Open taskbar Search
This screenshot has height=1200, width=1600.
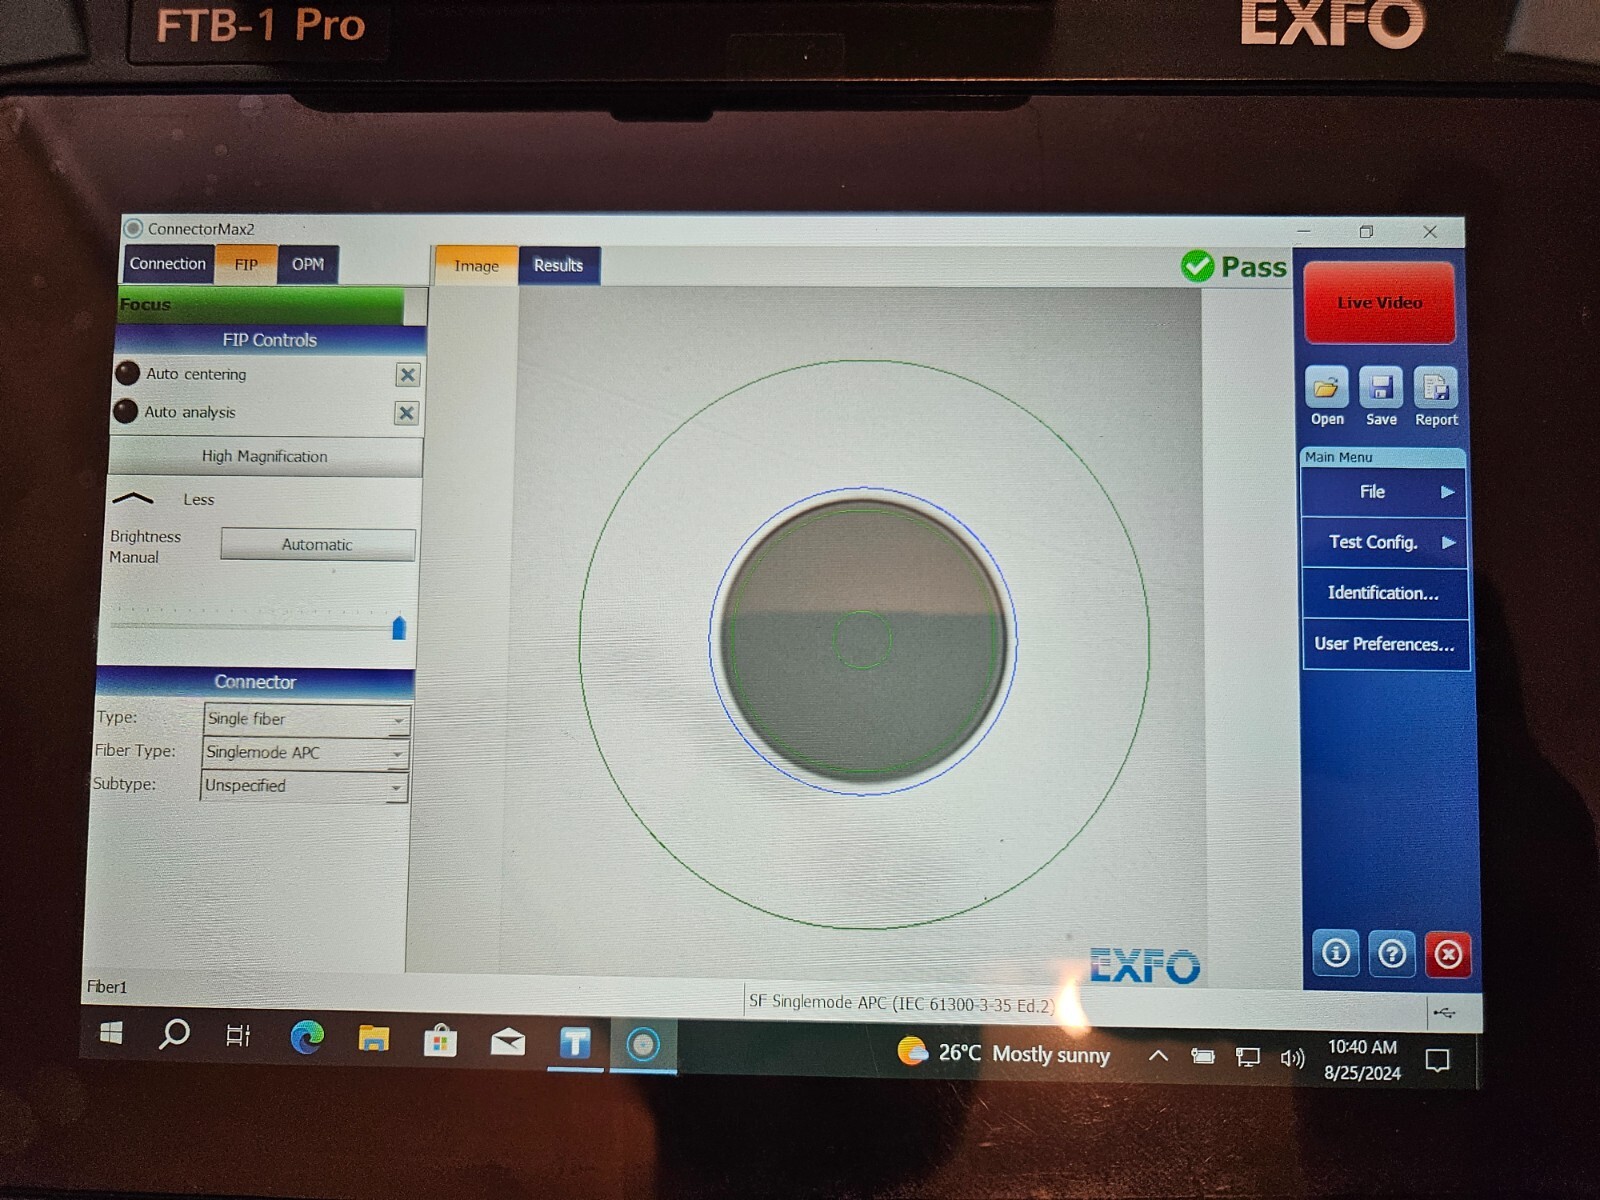[174, 1033]
